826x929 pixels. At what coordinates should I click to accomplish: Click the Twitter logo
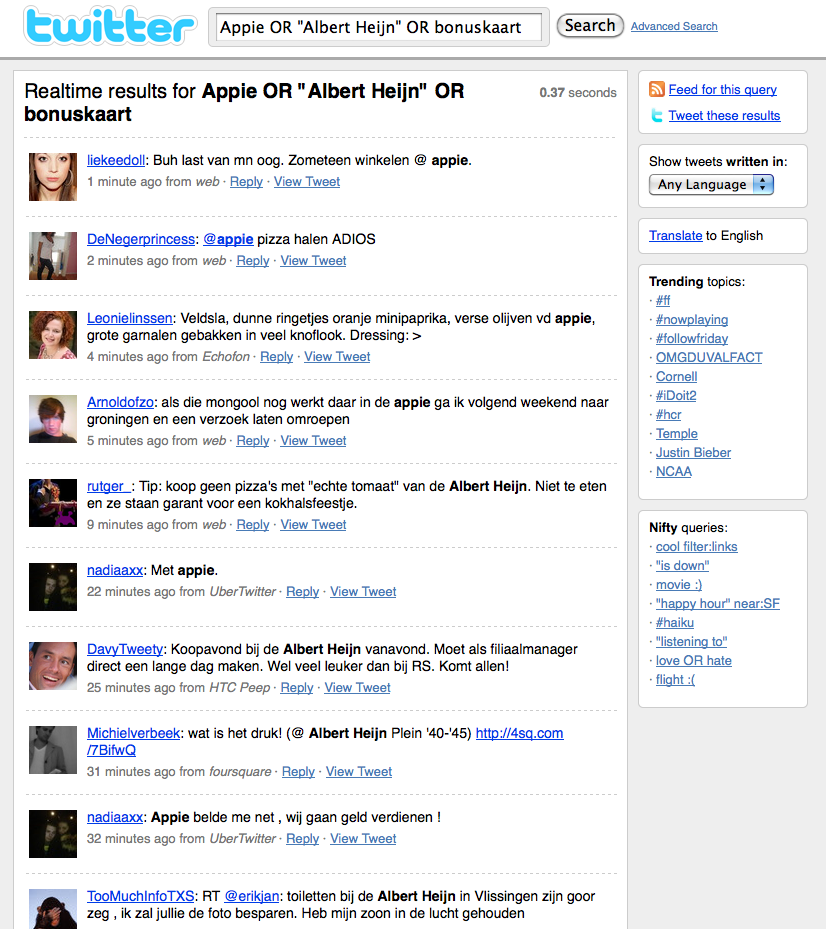(x=109, y=27)
